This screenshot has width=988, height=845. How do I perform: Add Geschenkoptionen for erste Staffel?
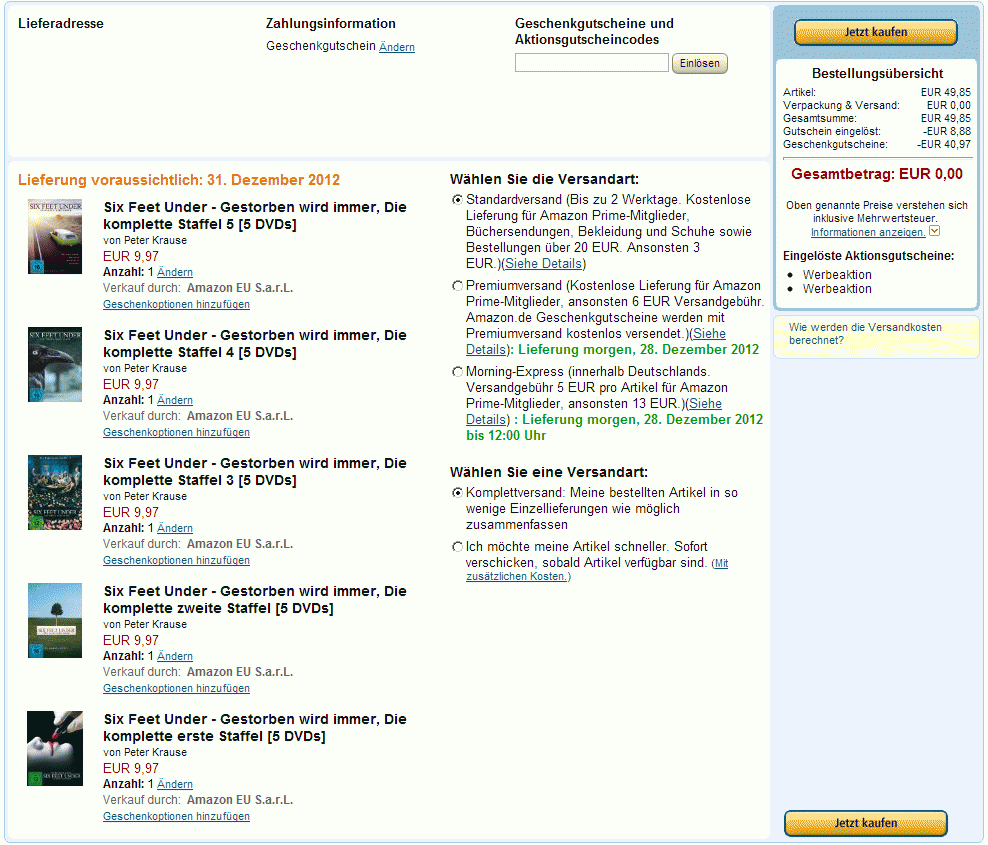click(176, 816)
